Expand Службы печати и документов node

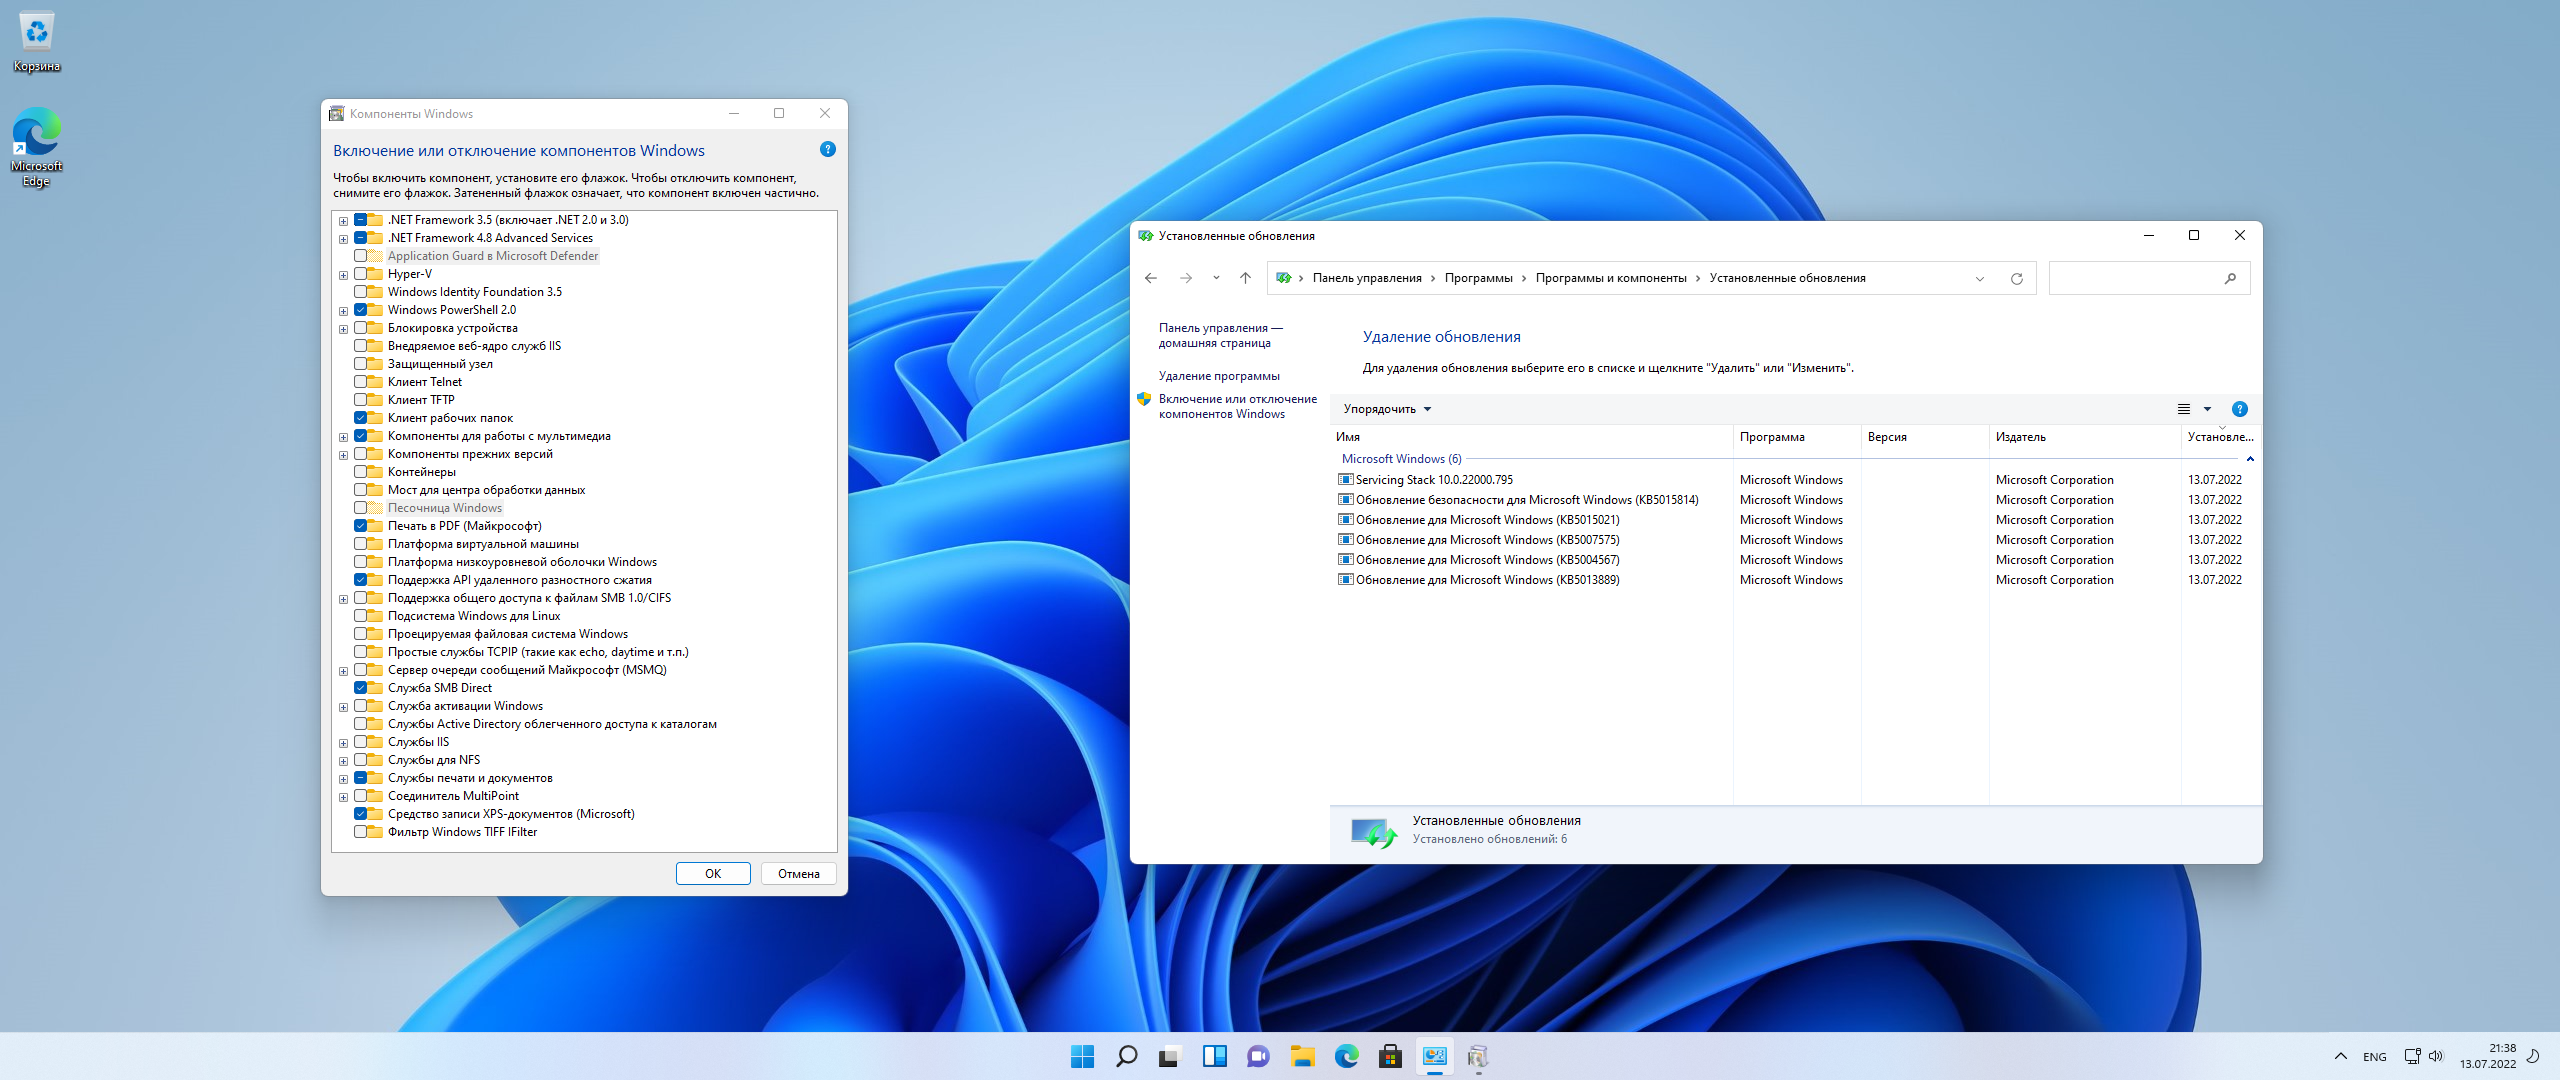343,779
